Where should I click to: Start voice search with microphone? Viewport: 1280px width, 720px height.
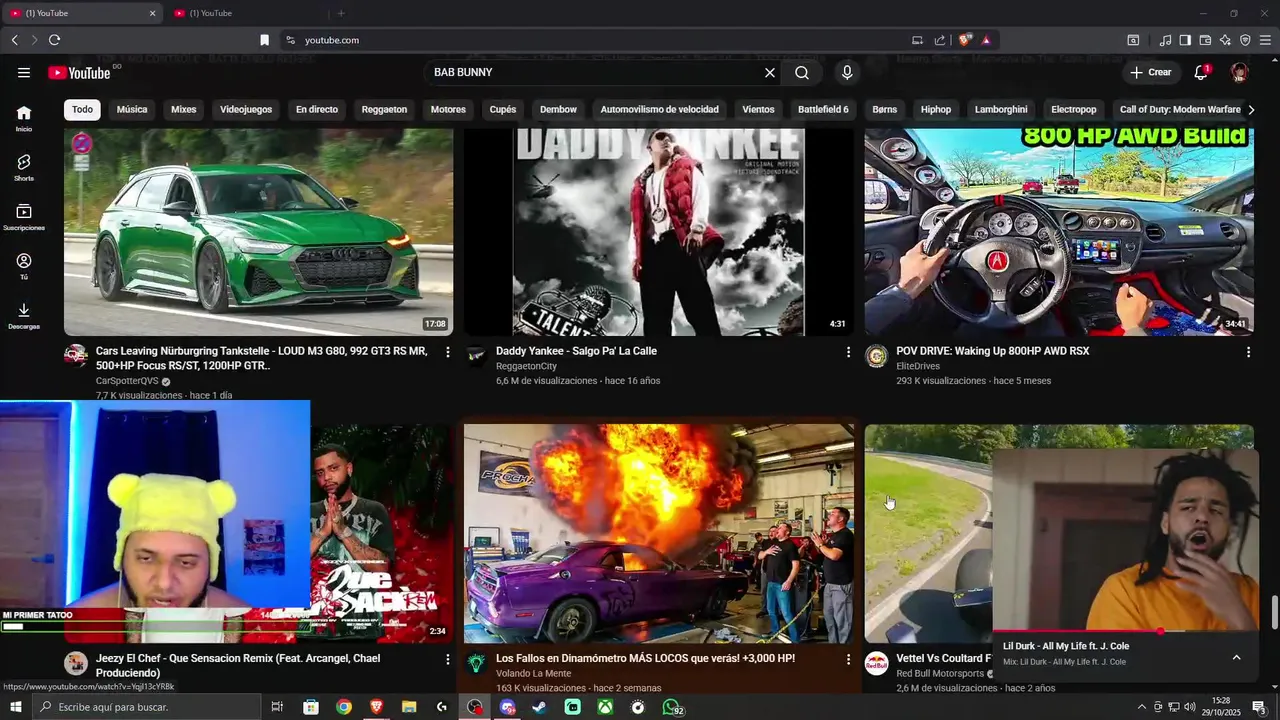[x=847, y=72]
